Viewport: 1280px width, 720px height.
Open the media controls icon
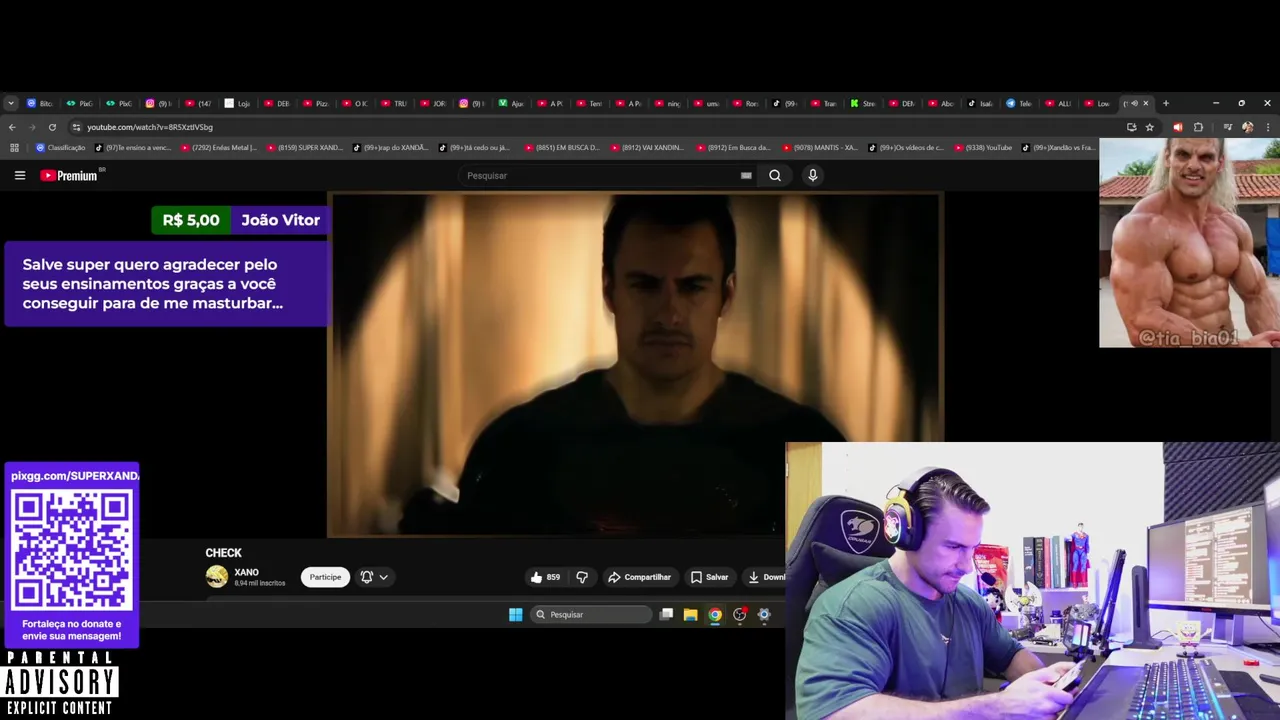coord(1227,127)
